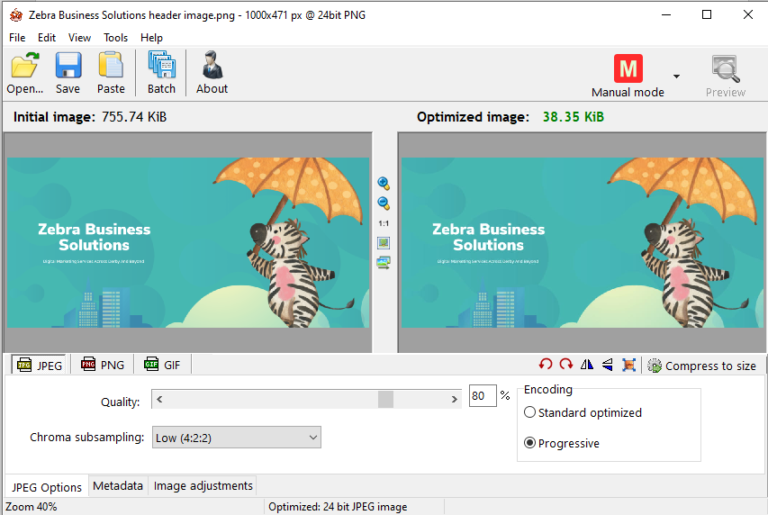
Task: Select Standard optimized encoding
Action: coord(530,412)
